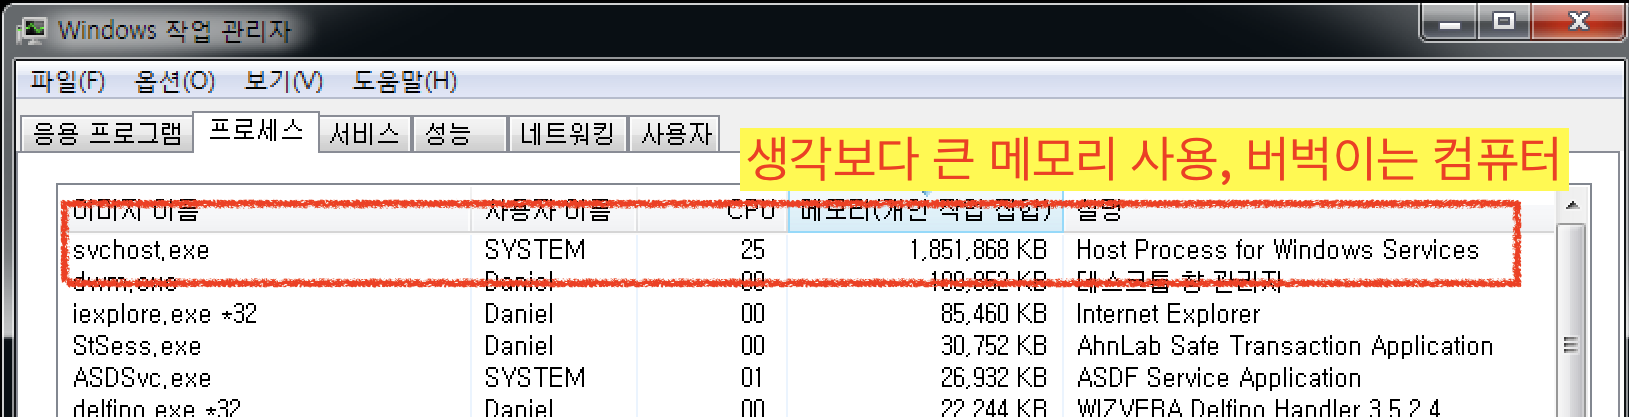Open the 네트워킹 tab

(567, 133)
